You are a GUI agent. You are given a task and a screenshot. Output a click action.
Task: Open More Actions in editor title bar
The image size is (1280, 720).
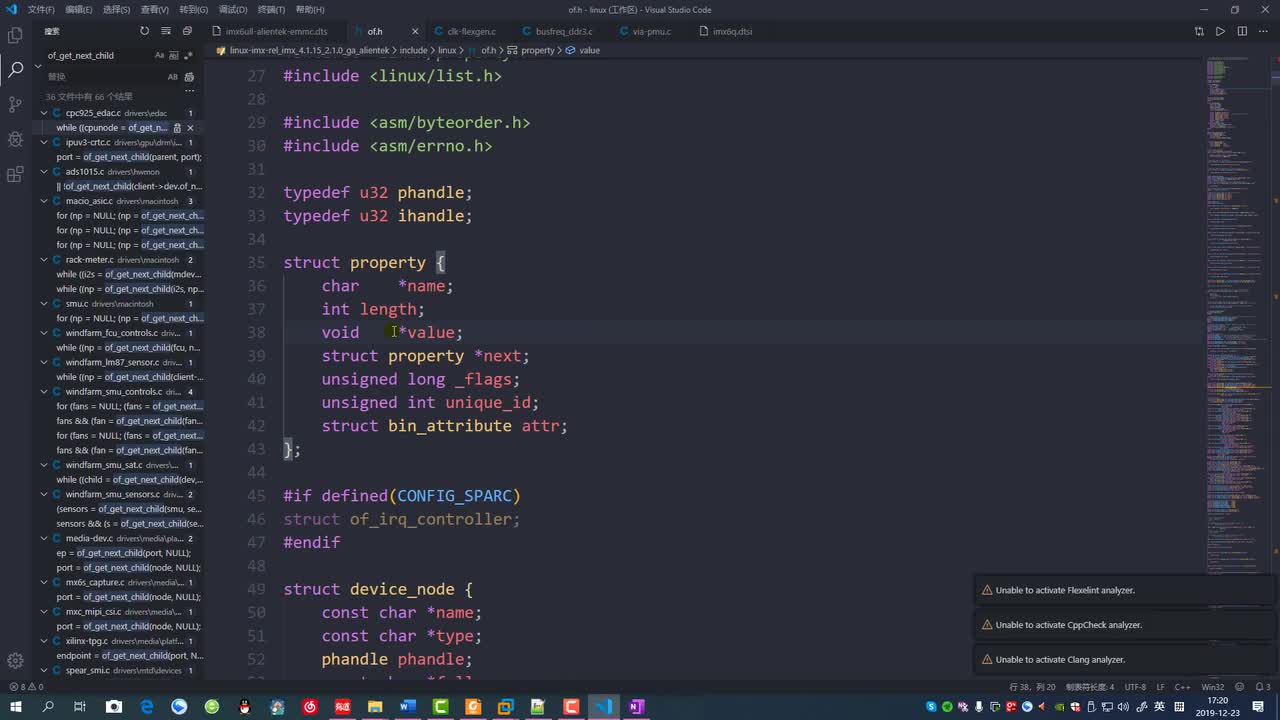pyautogui.click(x=1264, y=31)
